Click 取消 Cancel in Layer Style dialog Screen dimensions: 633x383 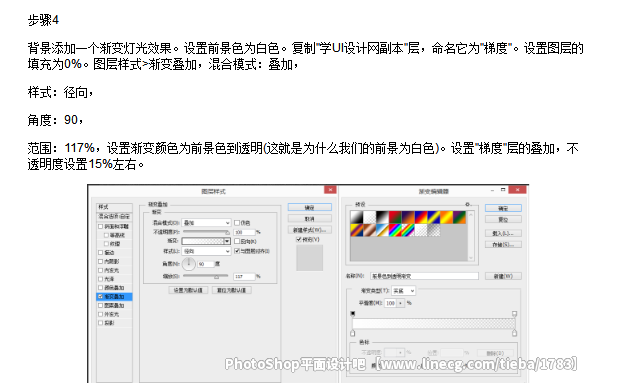310,219
